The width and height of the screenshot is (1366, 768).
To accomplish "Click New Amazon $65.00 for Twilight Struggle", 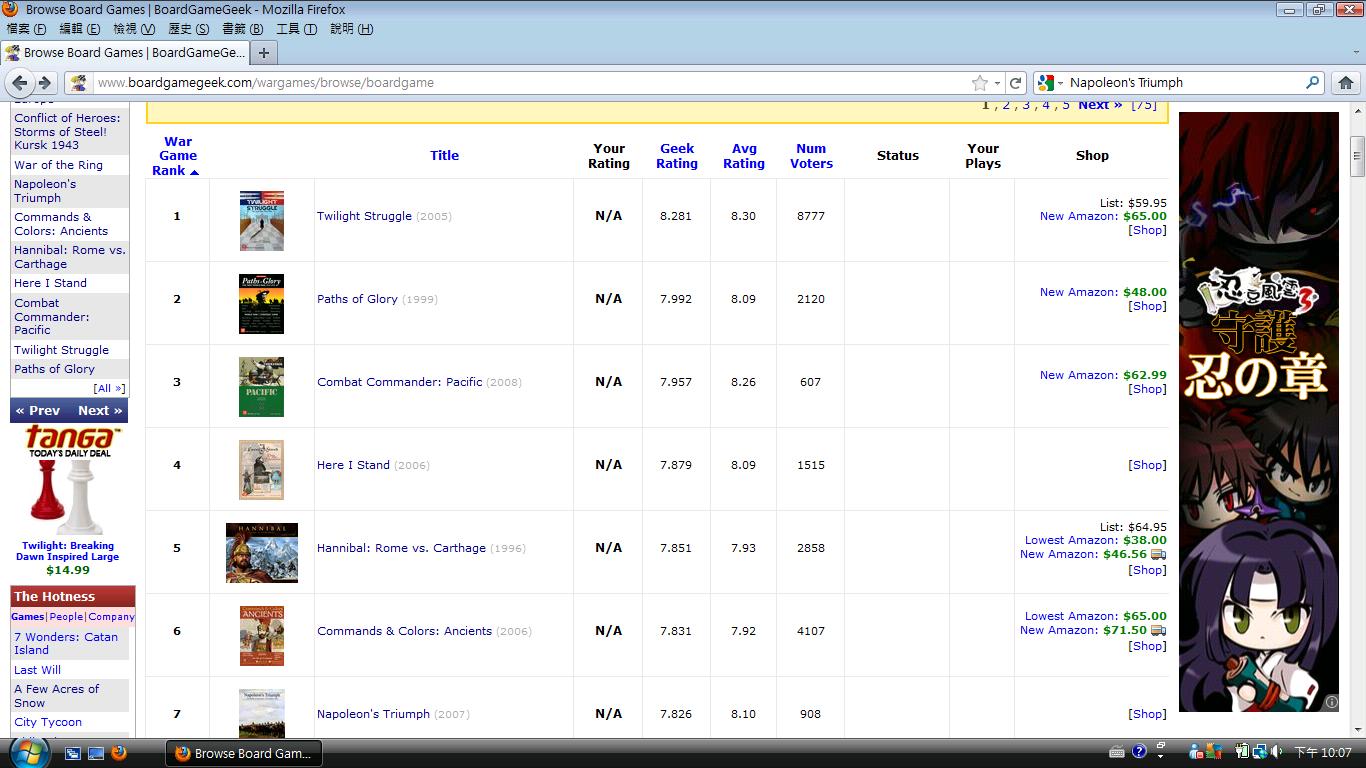I will [x=1103, y=216].
